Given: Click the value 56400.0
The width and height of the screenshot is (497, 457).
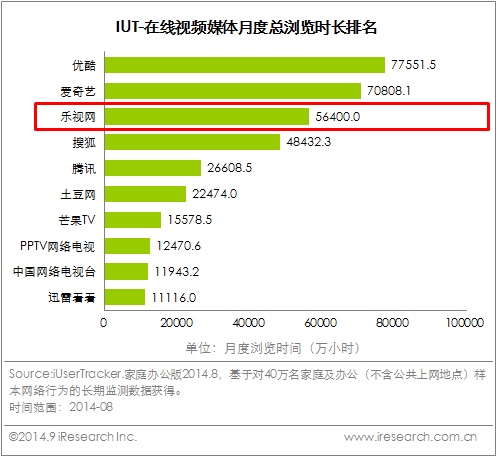Looking at the screenshot, I should click(x=338, y=117).
